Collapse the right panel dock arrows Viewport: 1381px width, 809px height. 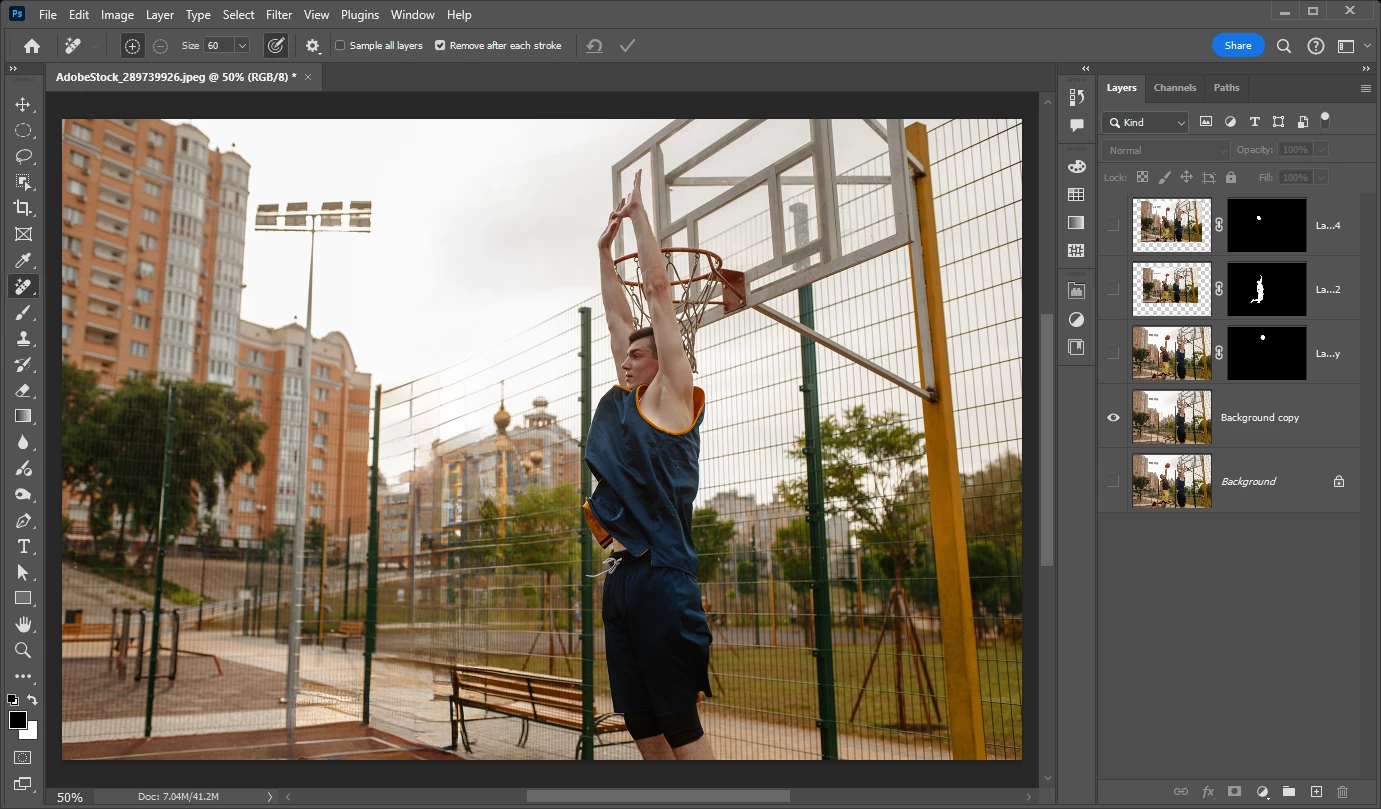click(x=1367, y=68)
